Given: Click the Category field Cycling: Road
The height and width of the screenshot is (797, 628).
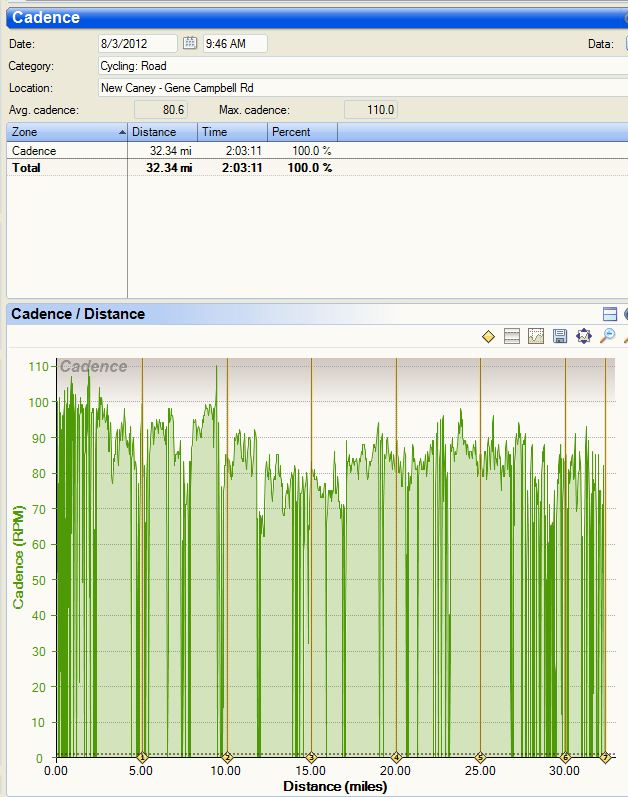Looking at the screenshot, I should click(360, 66).
